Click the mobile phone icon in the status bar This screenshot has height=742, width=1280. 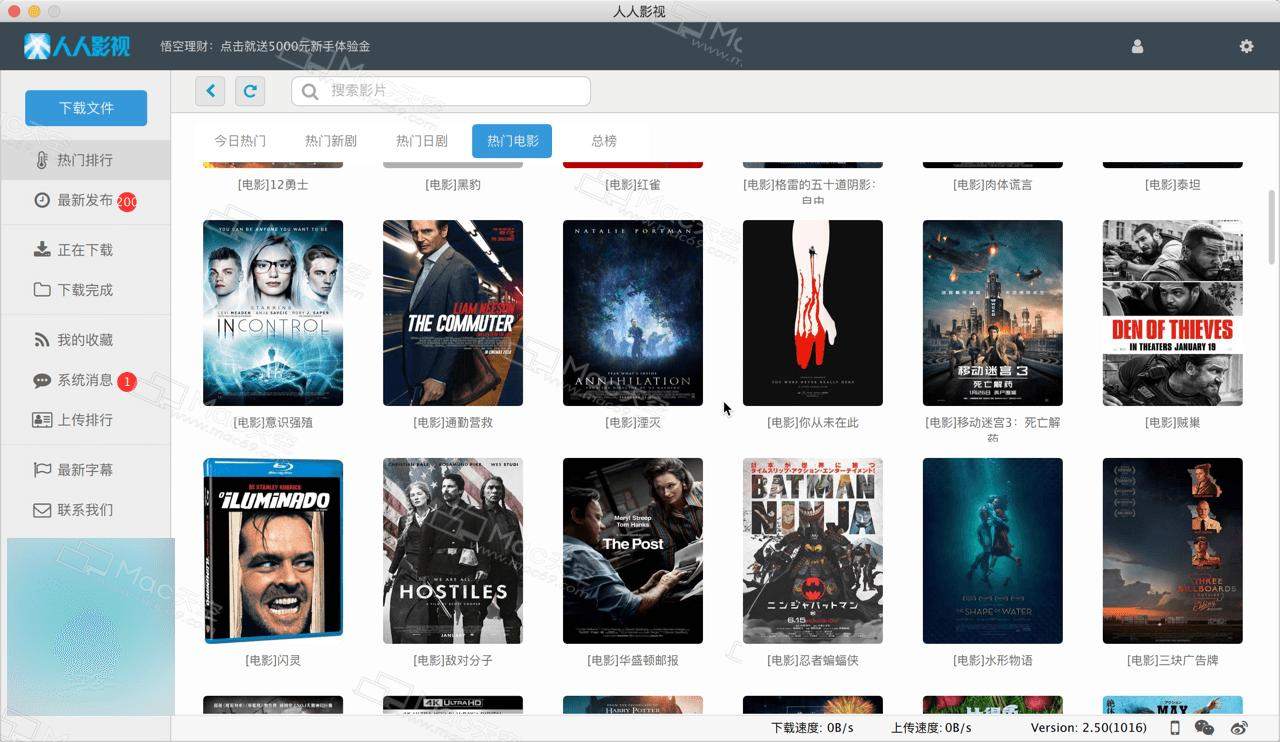click(x=1175, y=728)
